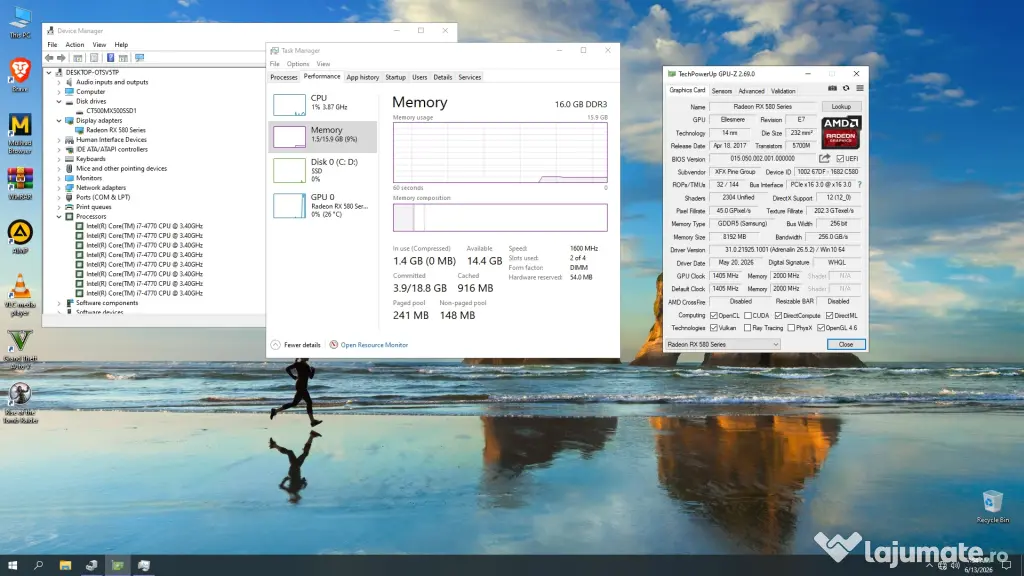This screenshot has height=576, width=1024.
Task: Click the bus interface question mark icon
Action: click(859, 185)
